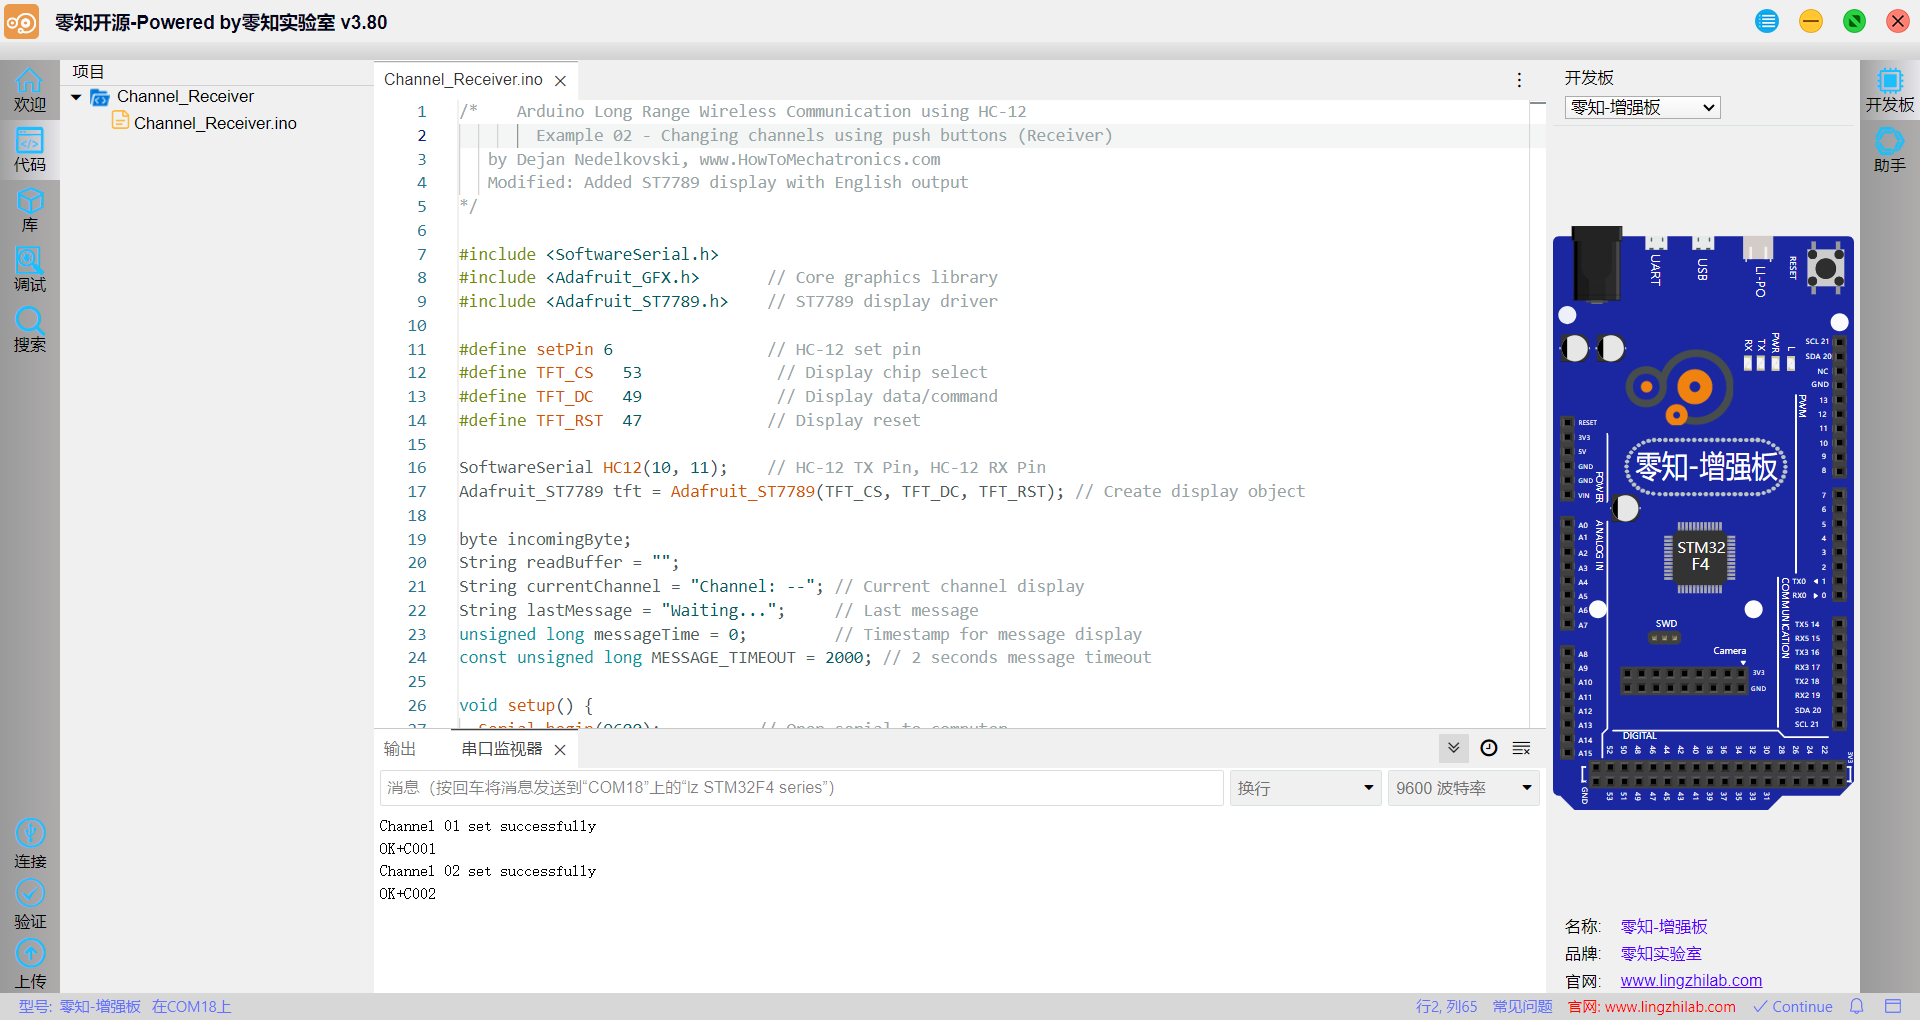Click 'Channel 02 set successfully' output line
The height and width of the screenshot is (1020, 1920).
(488, 871)
